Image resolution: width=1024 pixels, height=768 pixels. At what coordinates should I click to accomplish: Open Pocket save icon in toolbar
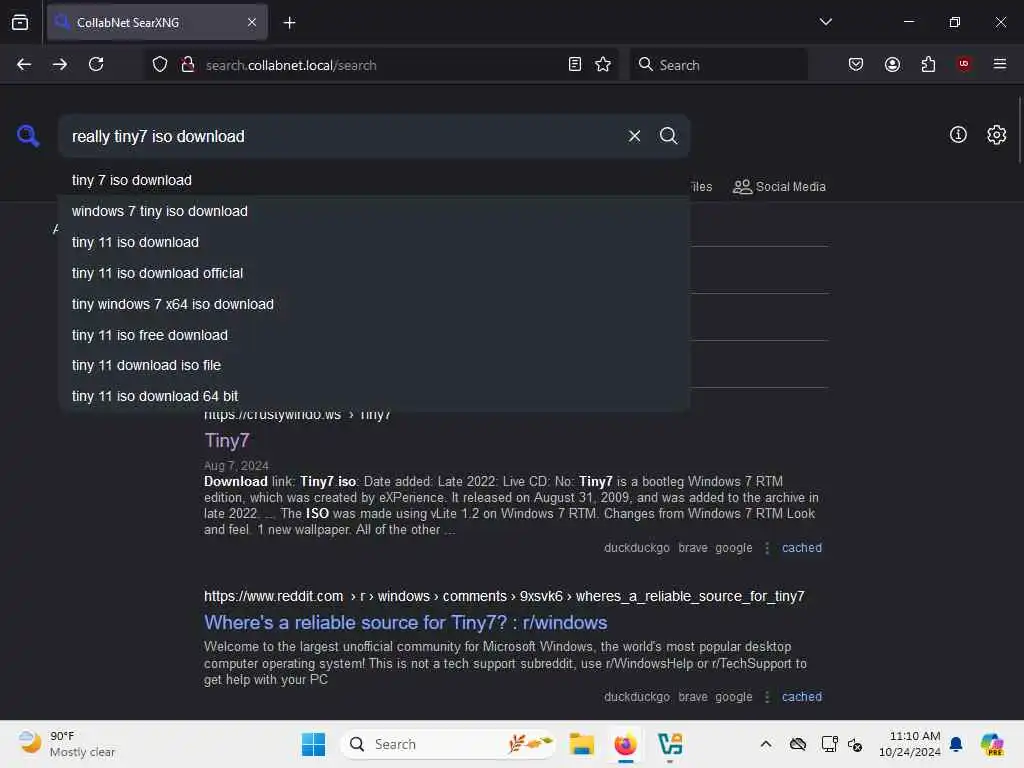point(856,64)
